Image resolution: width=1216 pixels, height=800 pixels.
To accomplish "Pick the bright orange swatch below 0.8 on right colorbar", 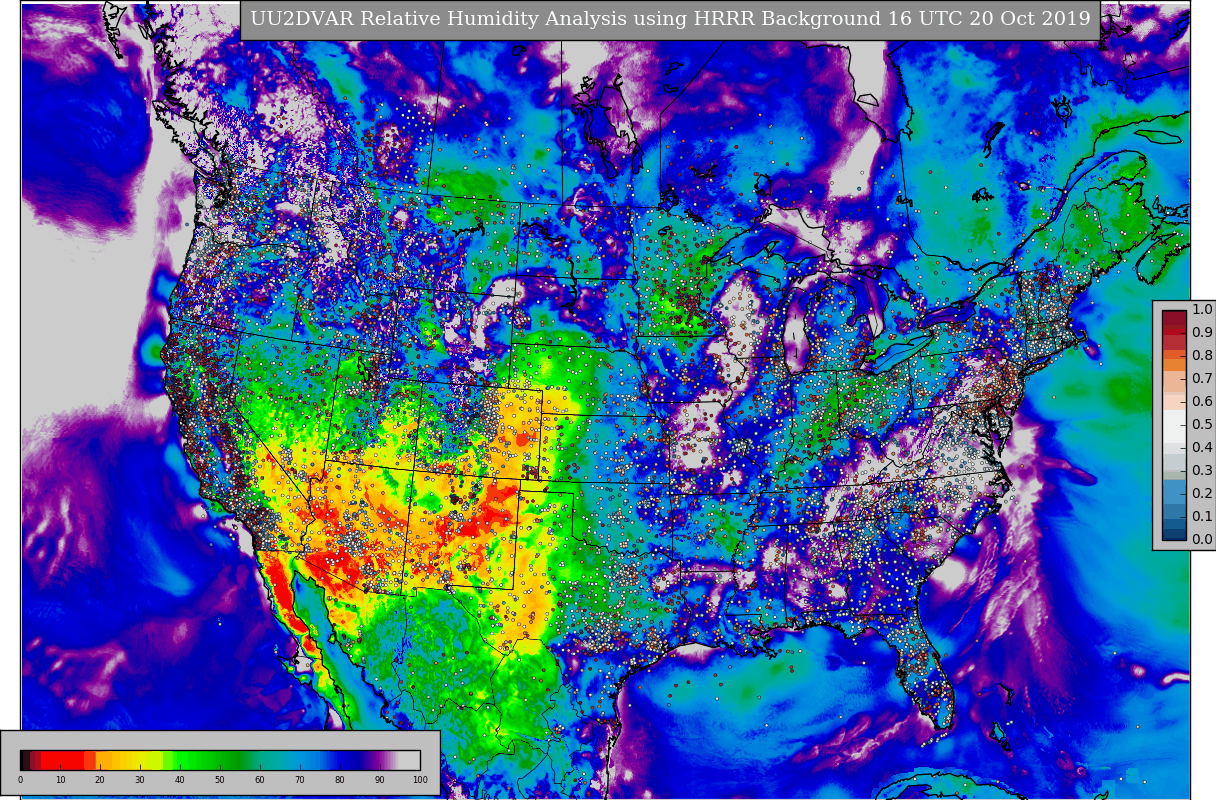I will coord(1174,365).
